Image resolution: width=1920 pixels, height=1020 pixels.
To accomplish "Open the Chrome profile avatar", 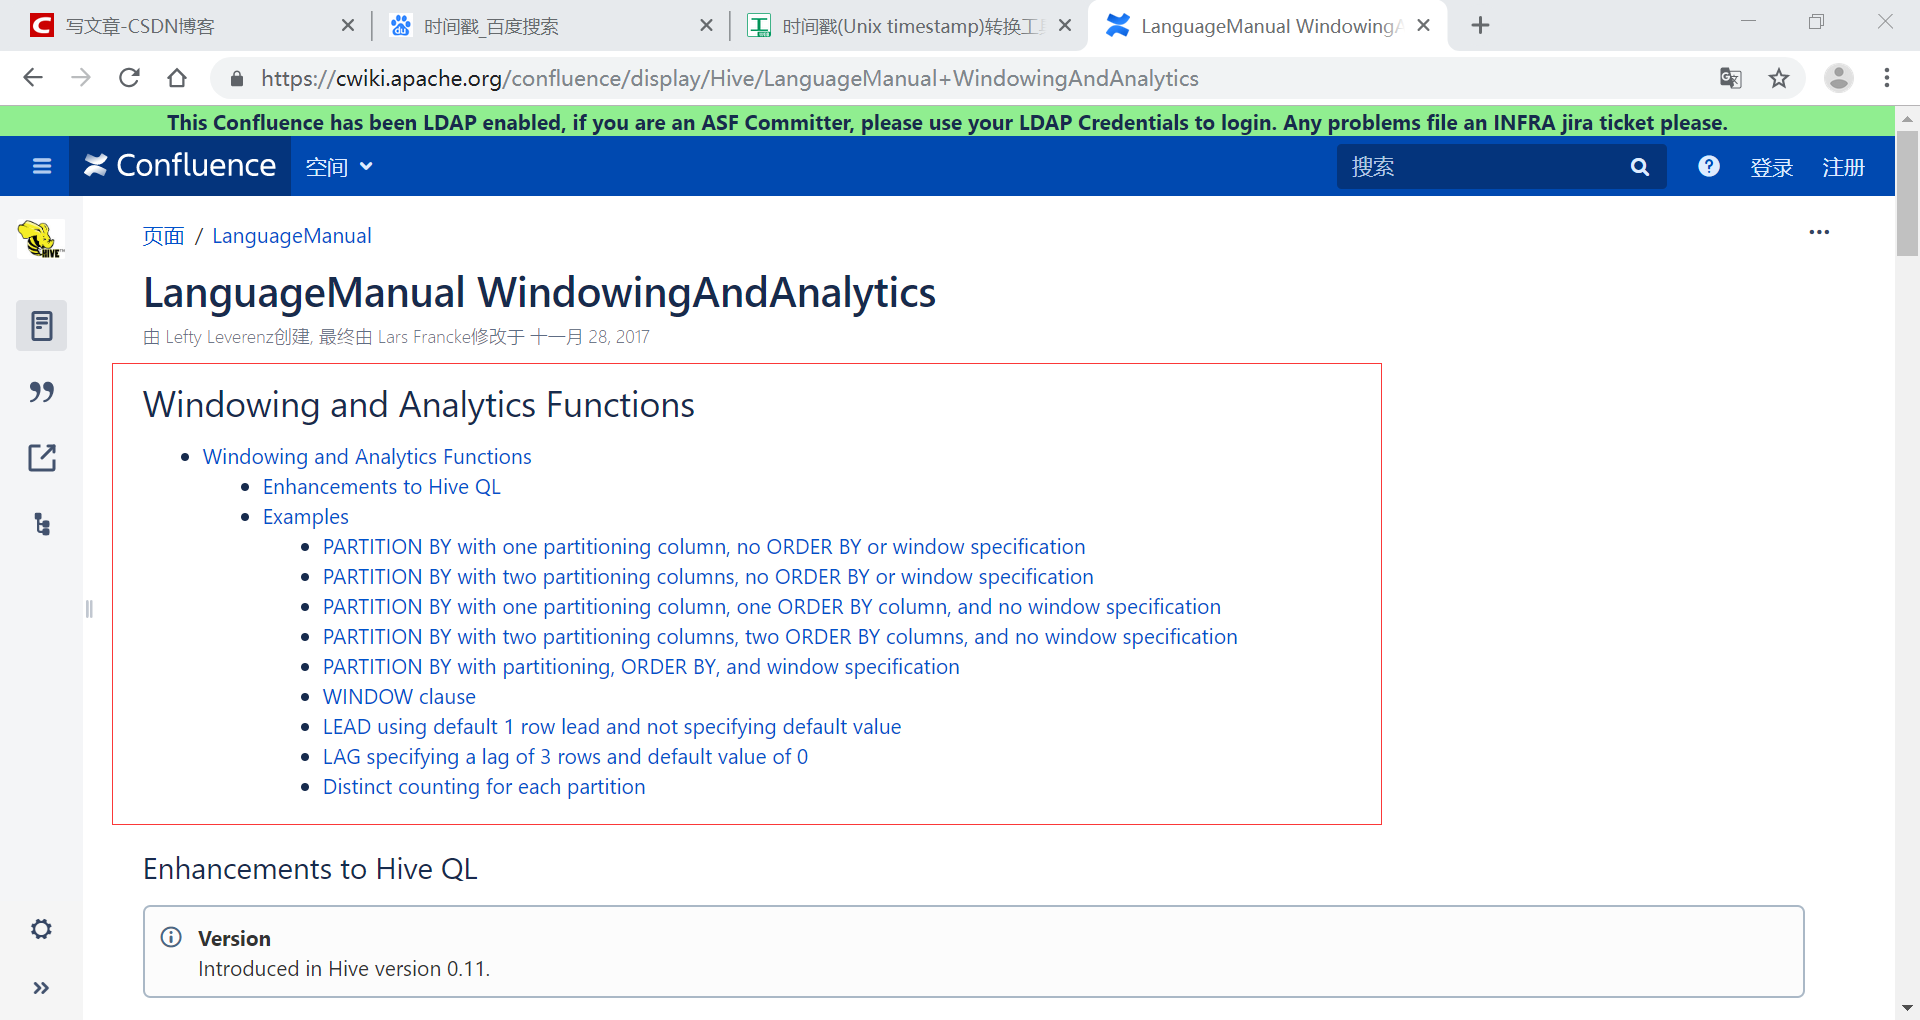I will (x=1839, y=78).
